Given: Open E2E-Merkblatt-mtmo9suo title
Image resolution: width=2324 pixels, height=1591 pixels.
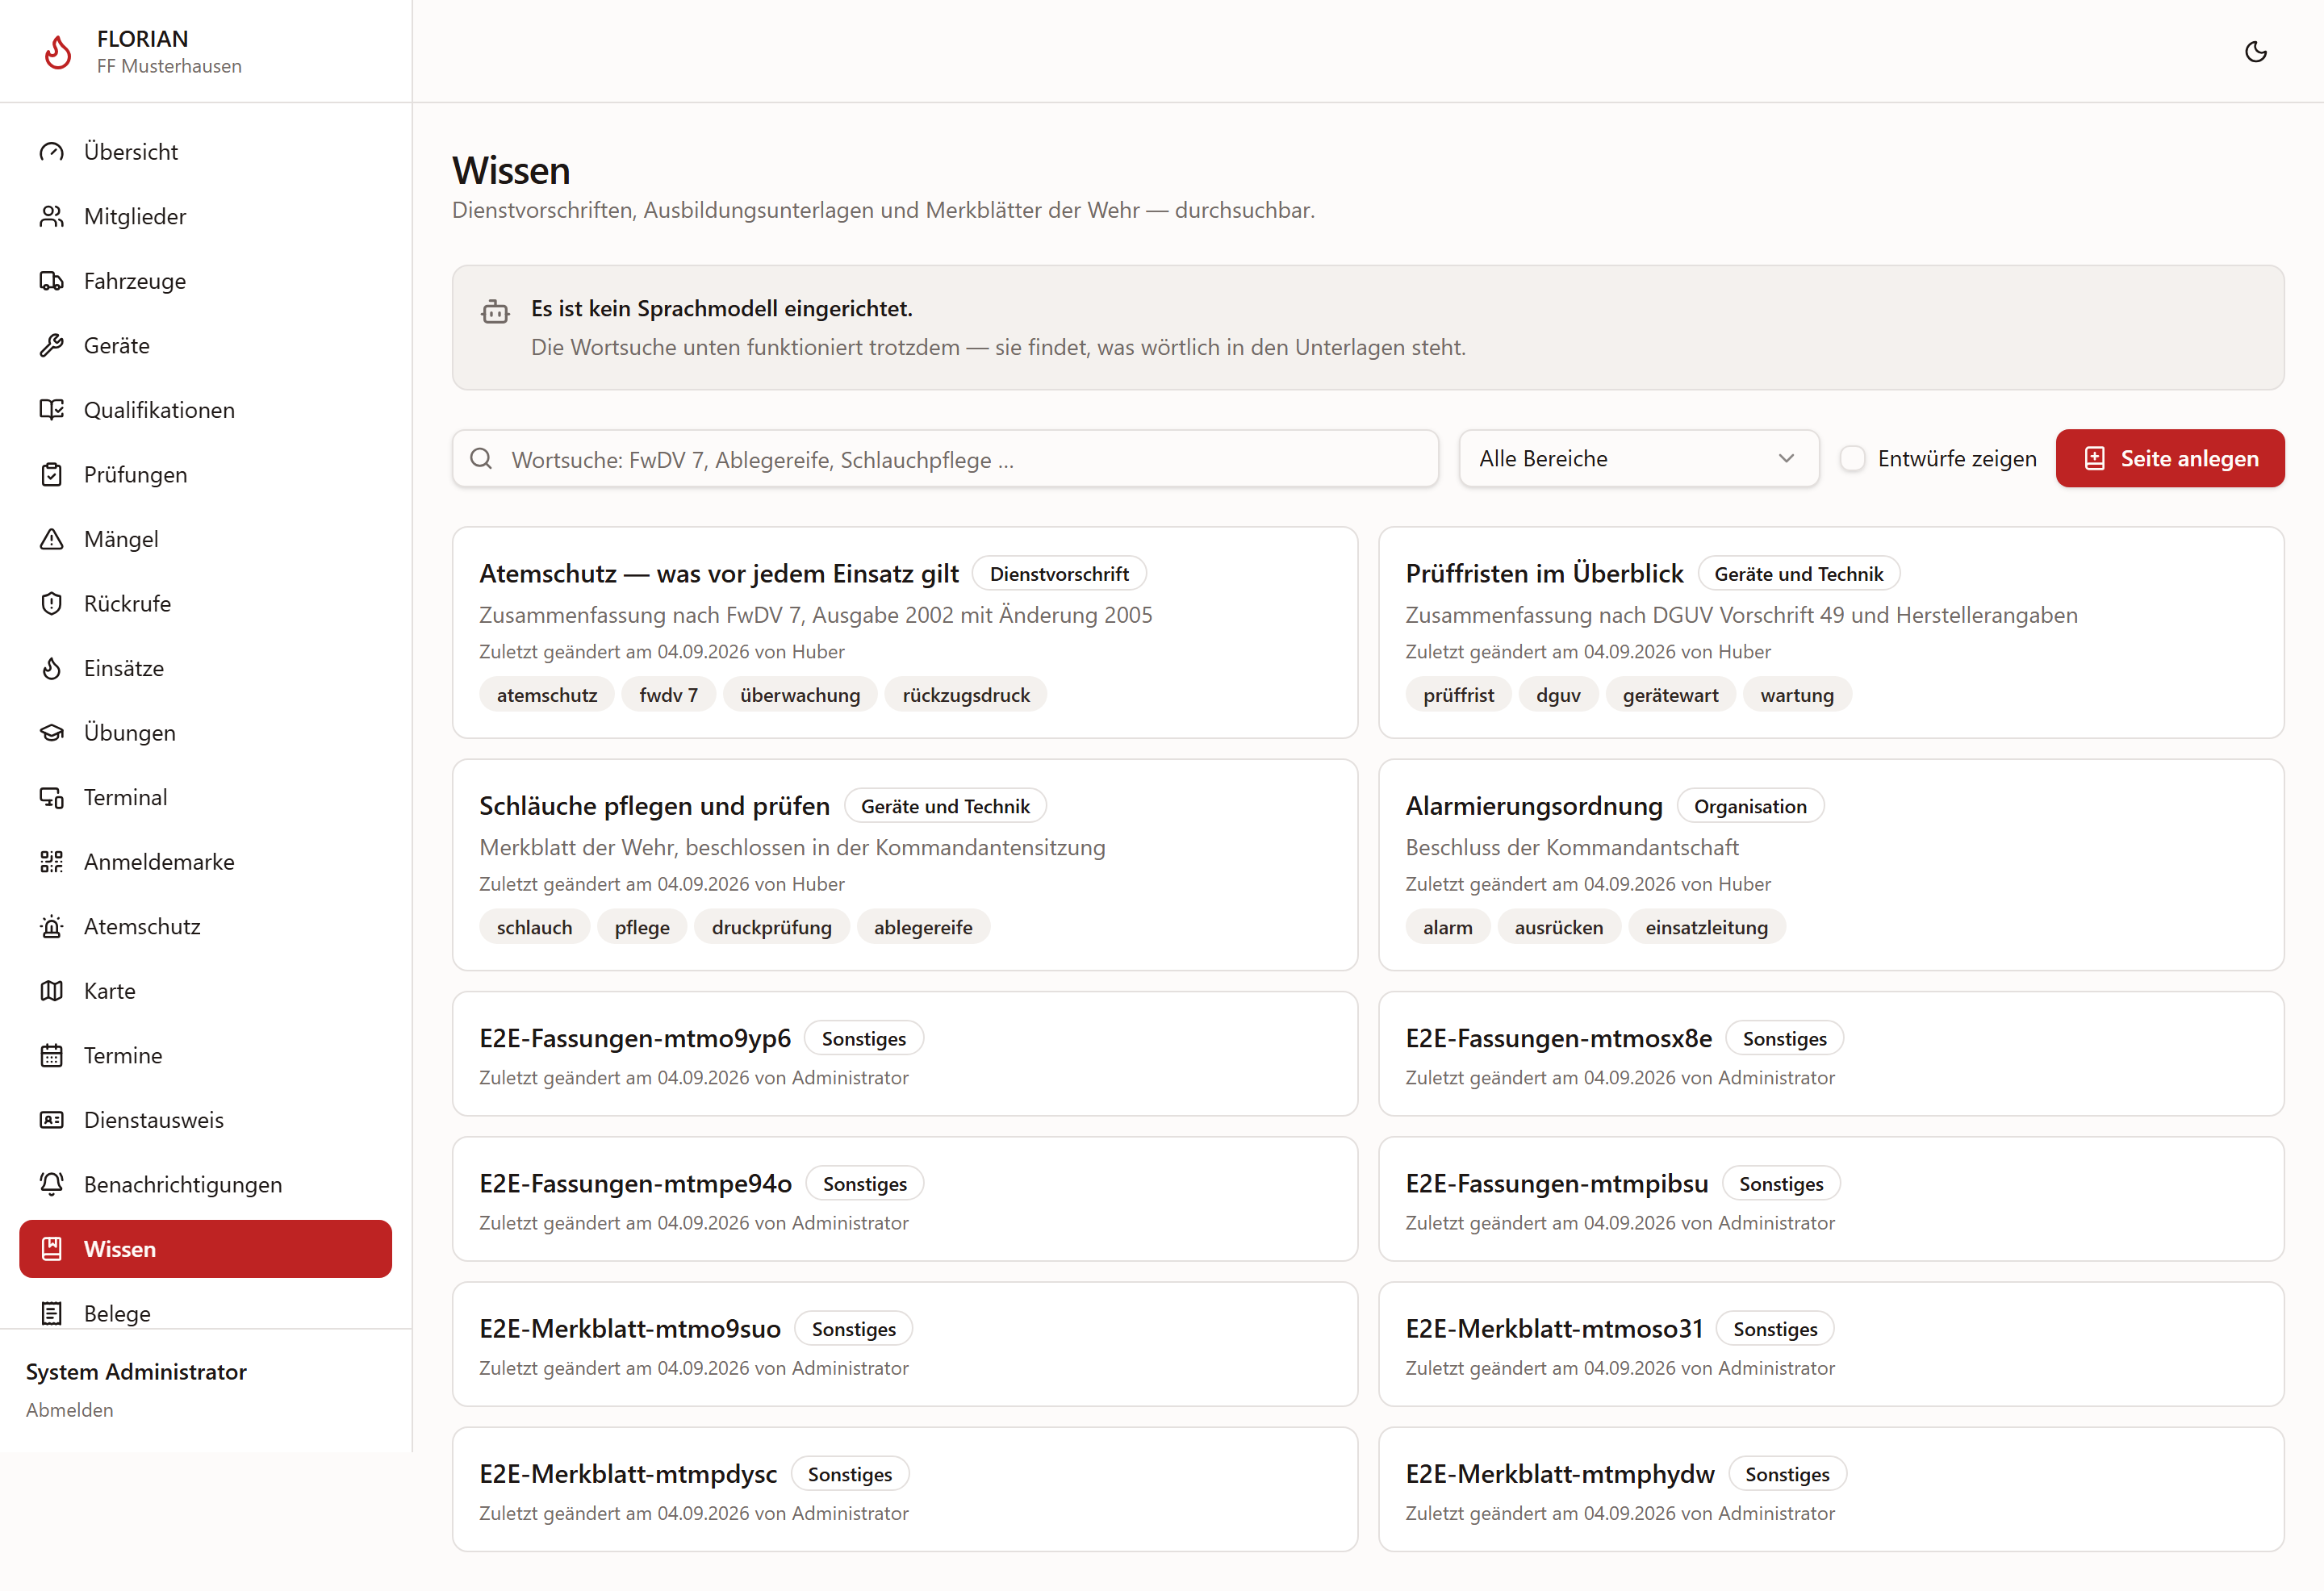Looking at the screenshot, I should point(630,1328).
